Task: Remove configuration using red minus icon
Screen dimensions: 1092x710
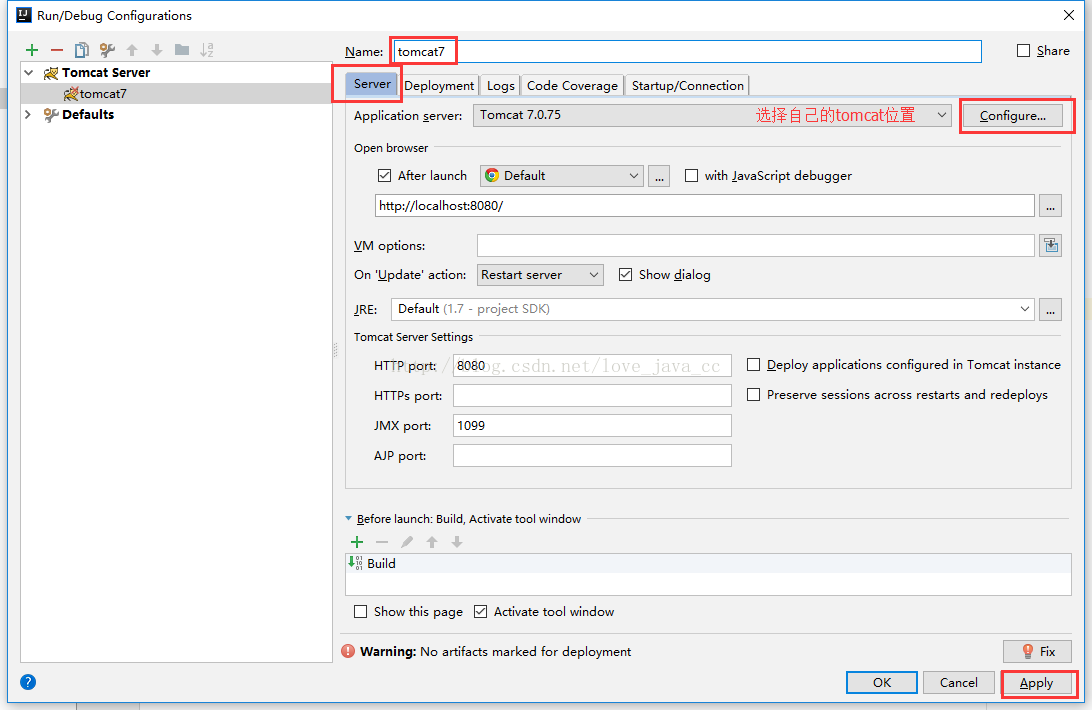Action: pos(56,49)
